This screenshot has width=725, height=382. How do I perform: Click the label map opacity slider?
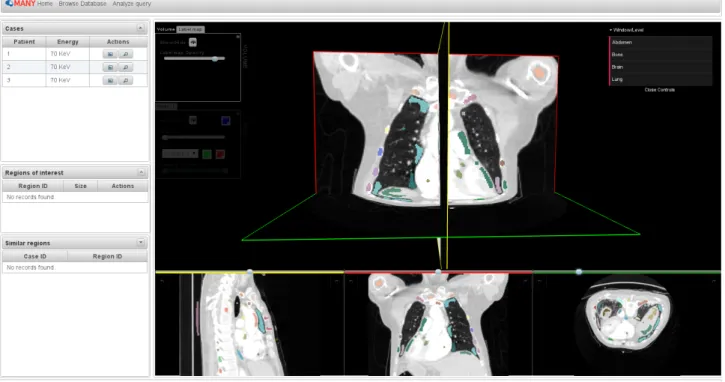(x=194, y=59)
